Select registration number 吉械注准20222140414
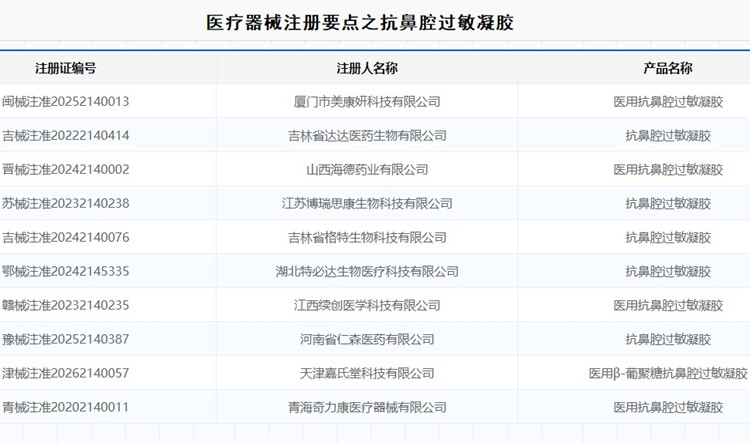The width and height of the screenshot is (750, 443). point(66,135)
